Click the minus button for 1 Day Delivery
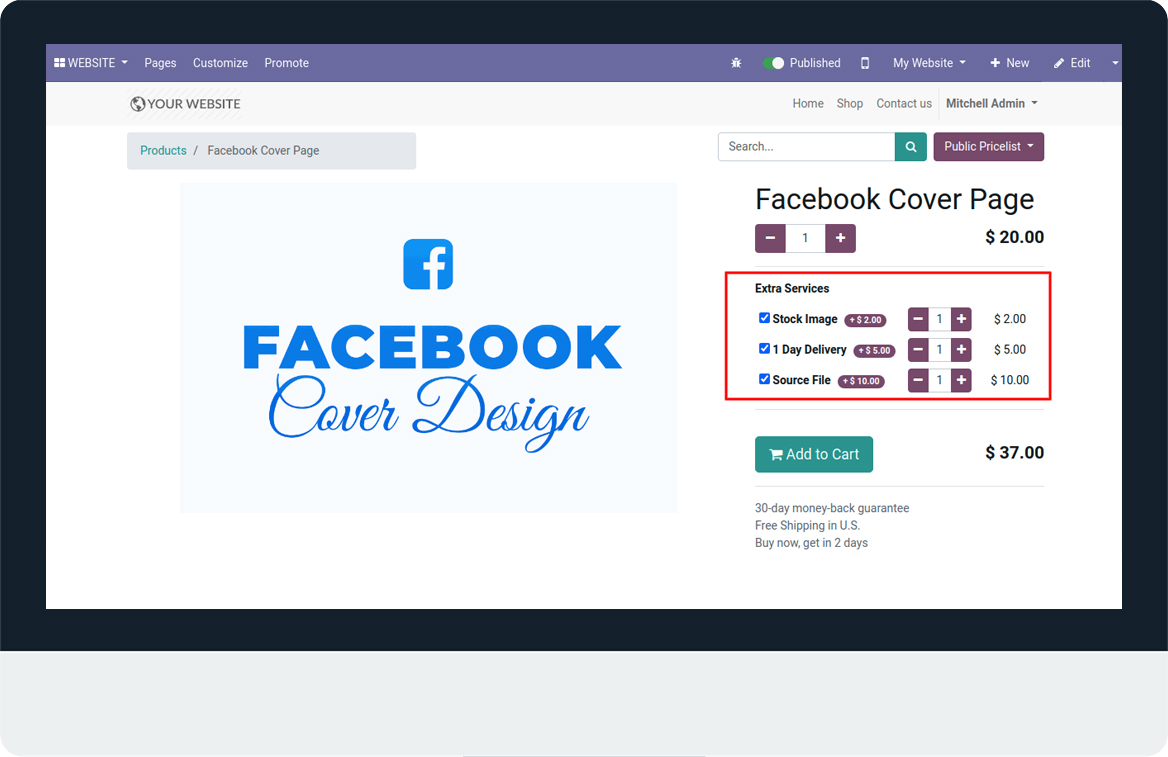Screen dimensions: 1168x757 tap(918, 349)
